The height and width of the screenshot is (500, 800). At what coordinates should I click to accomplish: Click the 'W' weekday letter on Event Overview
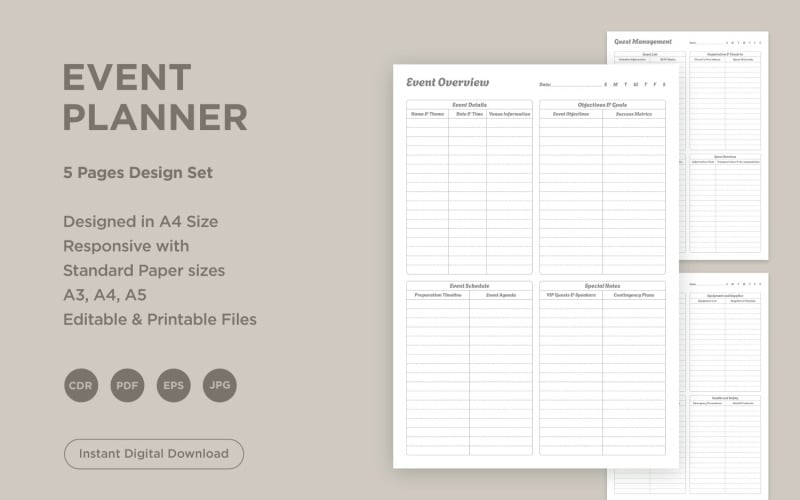636,85
